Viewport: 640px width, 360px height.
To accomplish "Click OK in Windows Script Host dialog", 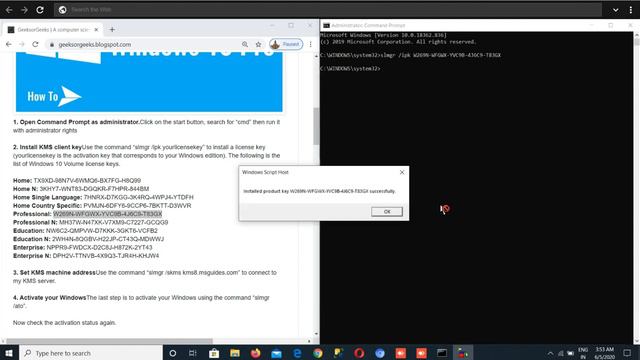I will tap(387, 211).
